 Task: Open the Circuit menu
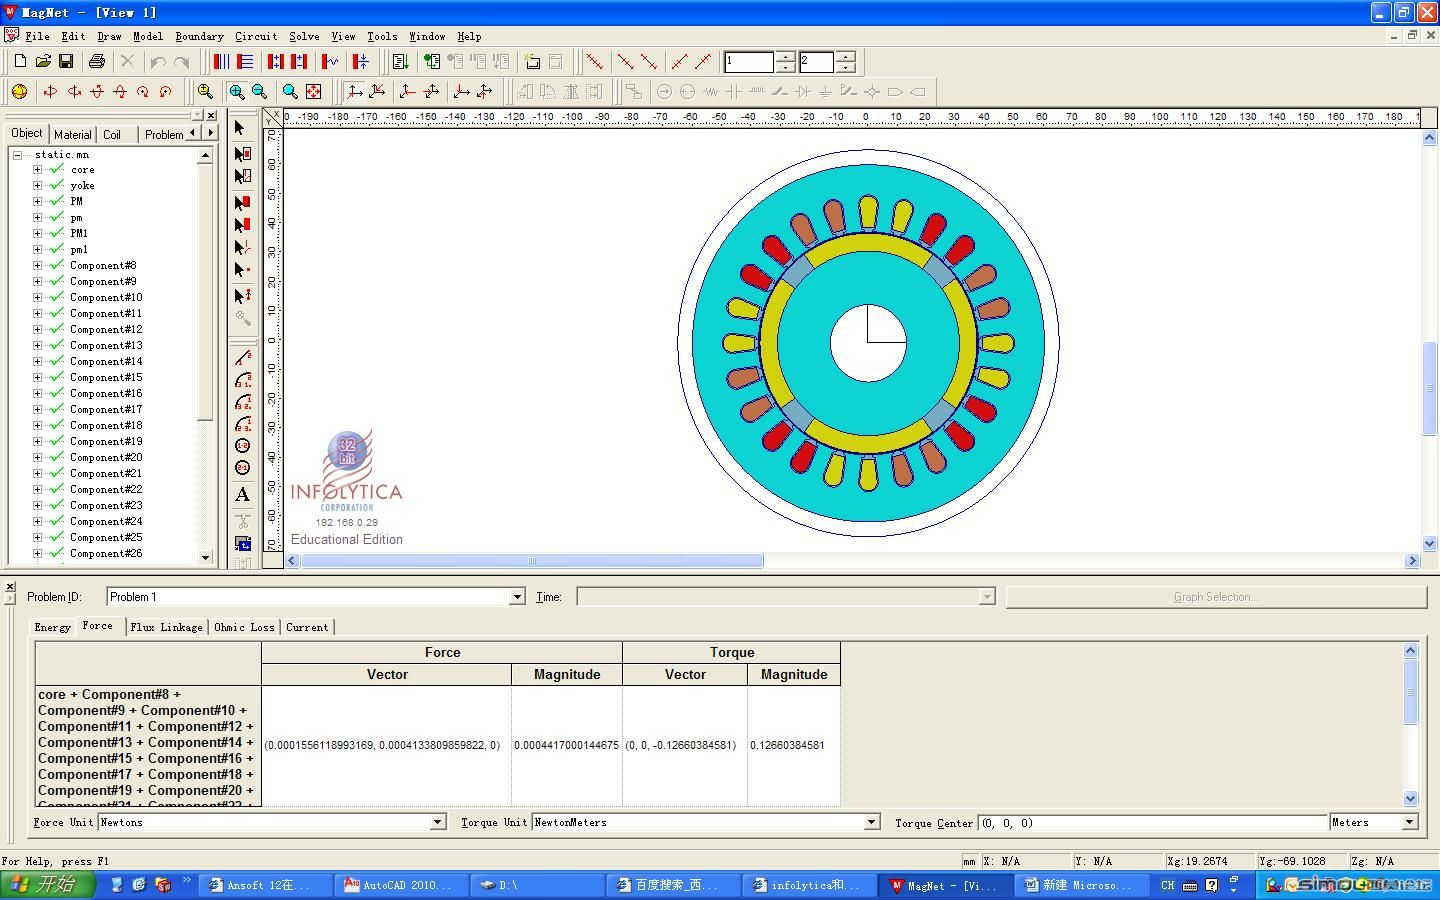coord(256,36)
